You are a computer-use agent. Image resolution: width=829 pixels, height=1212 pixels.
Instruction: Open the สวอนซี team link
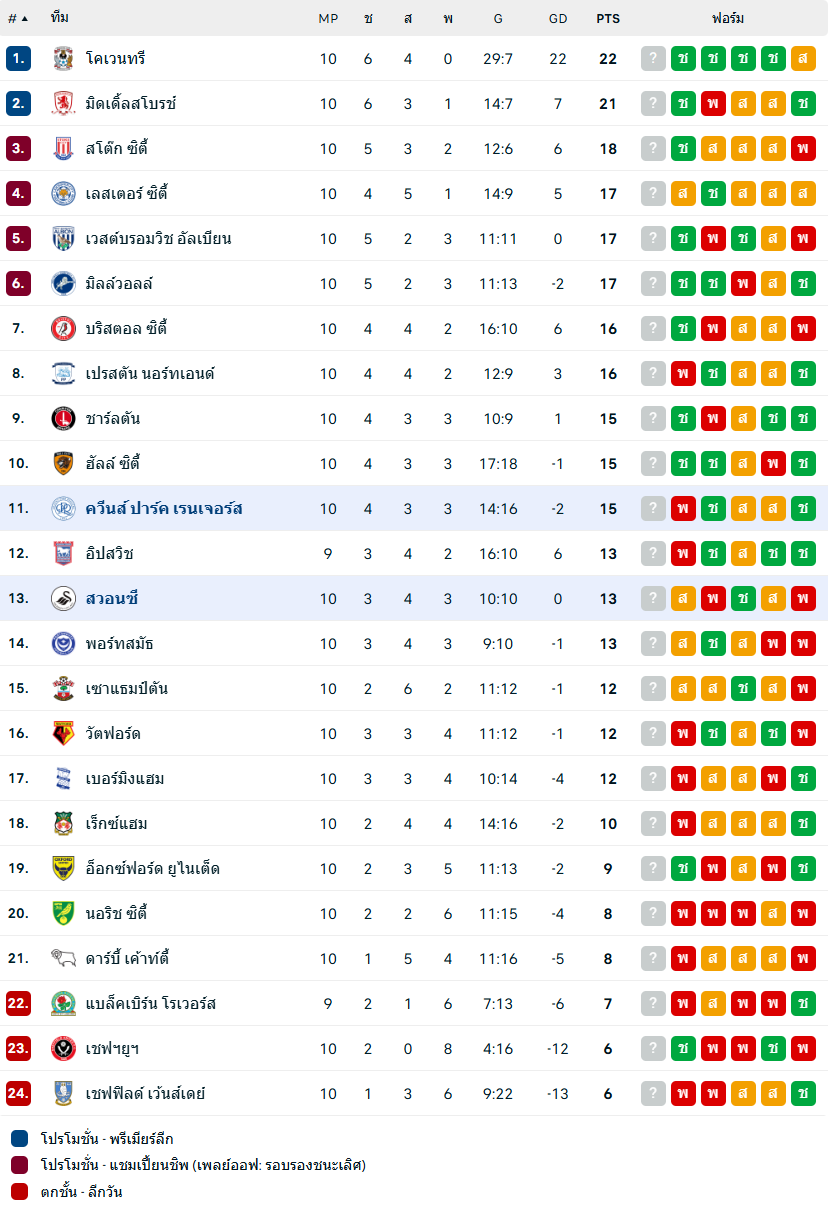pos(112,599)
